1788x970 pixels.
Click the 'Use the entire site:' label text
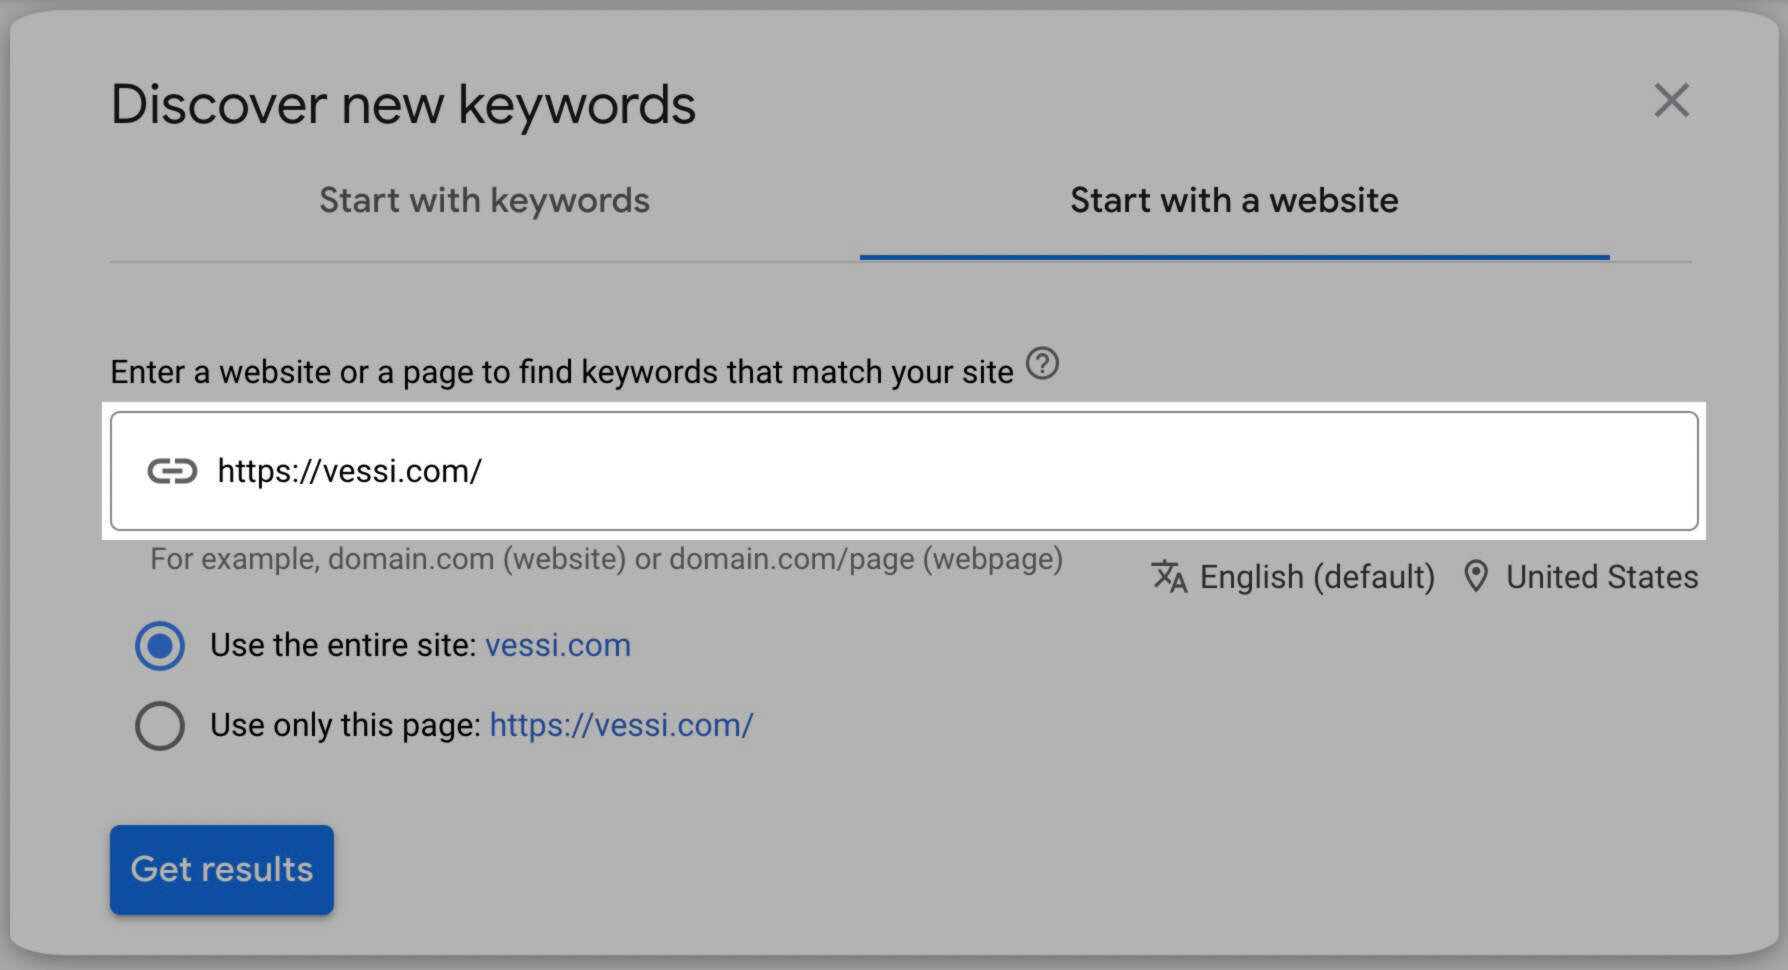[x=343, y=645]
